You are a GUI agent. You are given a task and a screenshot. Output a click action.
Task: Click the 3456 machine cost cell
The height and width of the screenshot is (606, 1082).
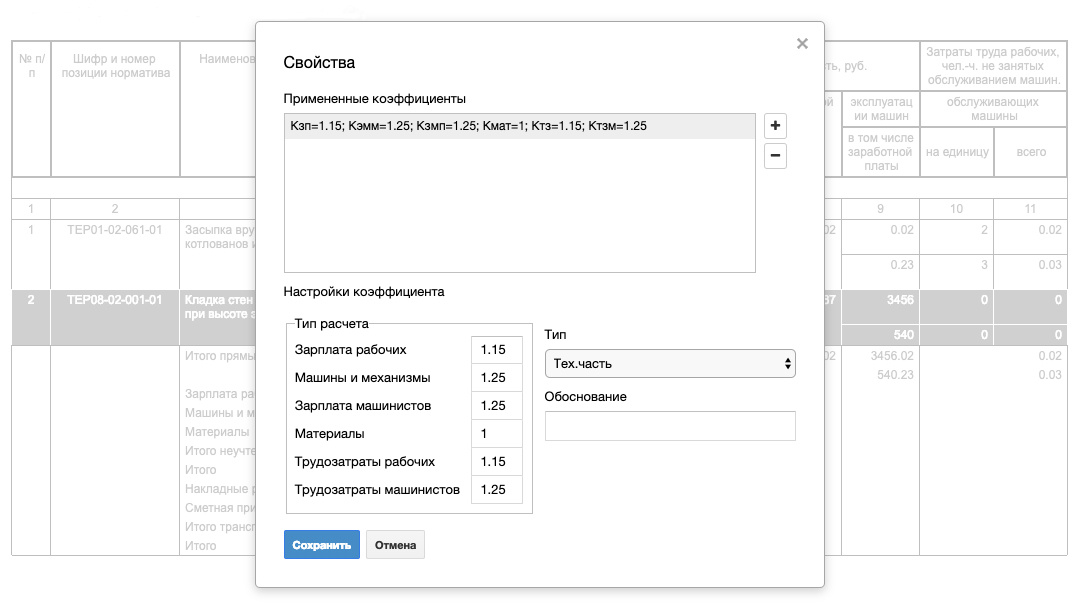click(x=880, y=300)
